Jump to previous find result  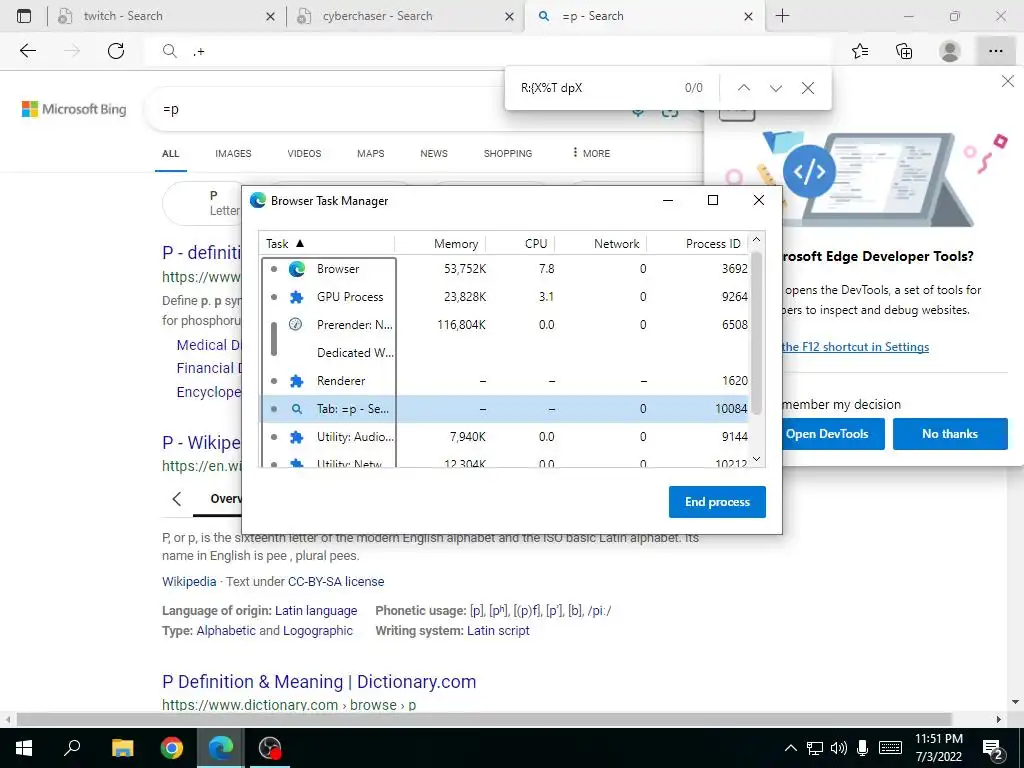coord(744,88)
